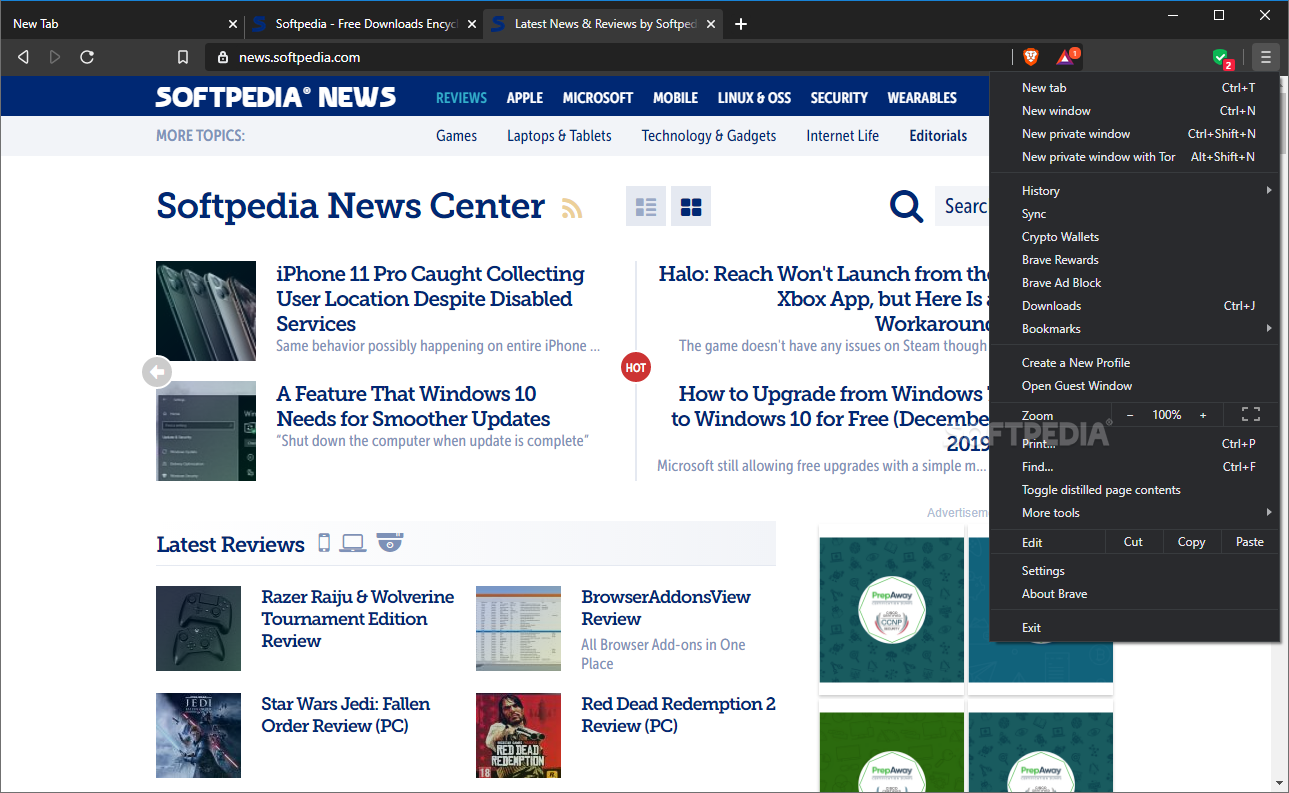Open Razer Raiju & Wolverine review headline
Image resolution: width=1289 pixels, height=793 pixels.
click(357, 618)
